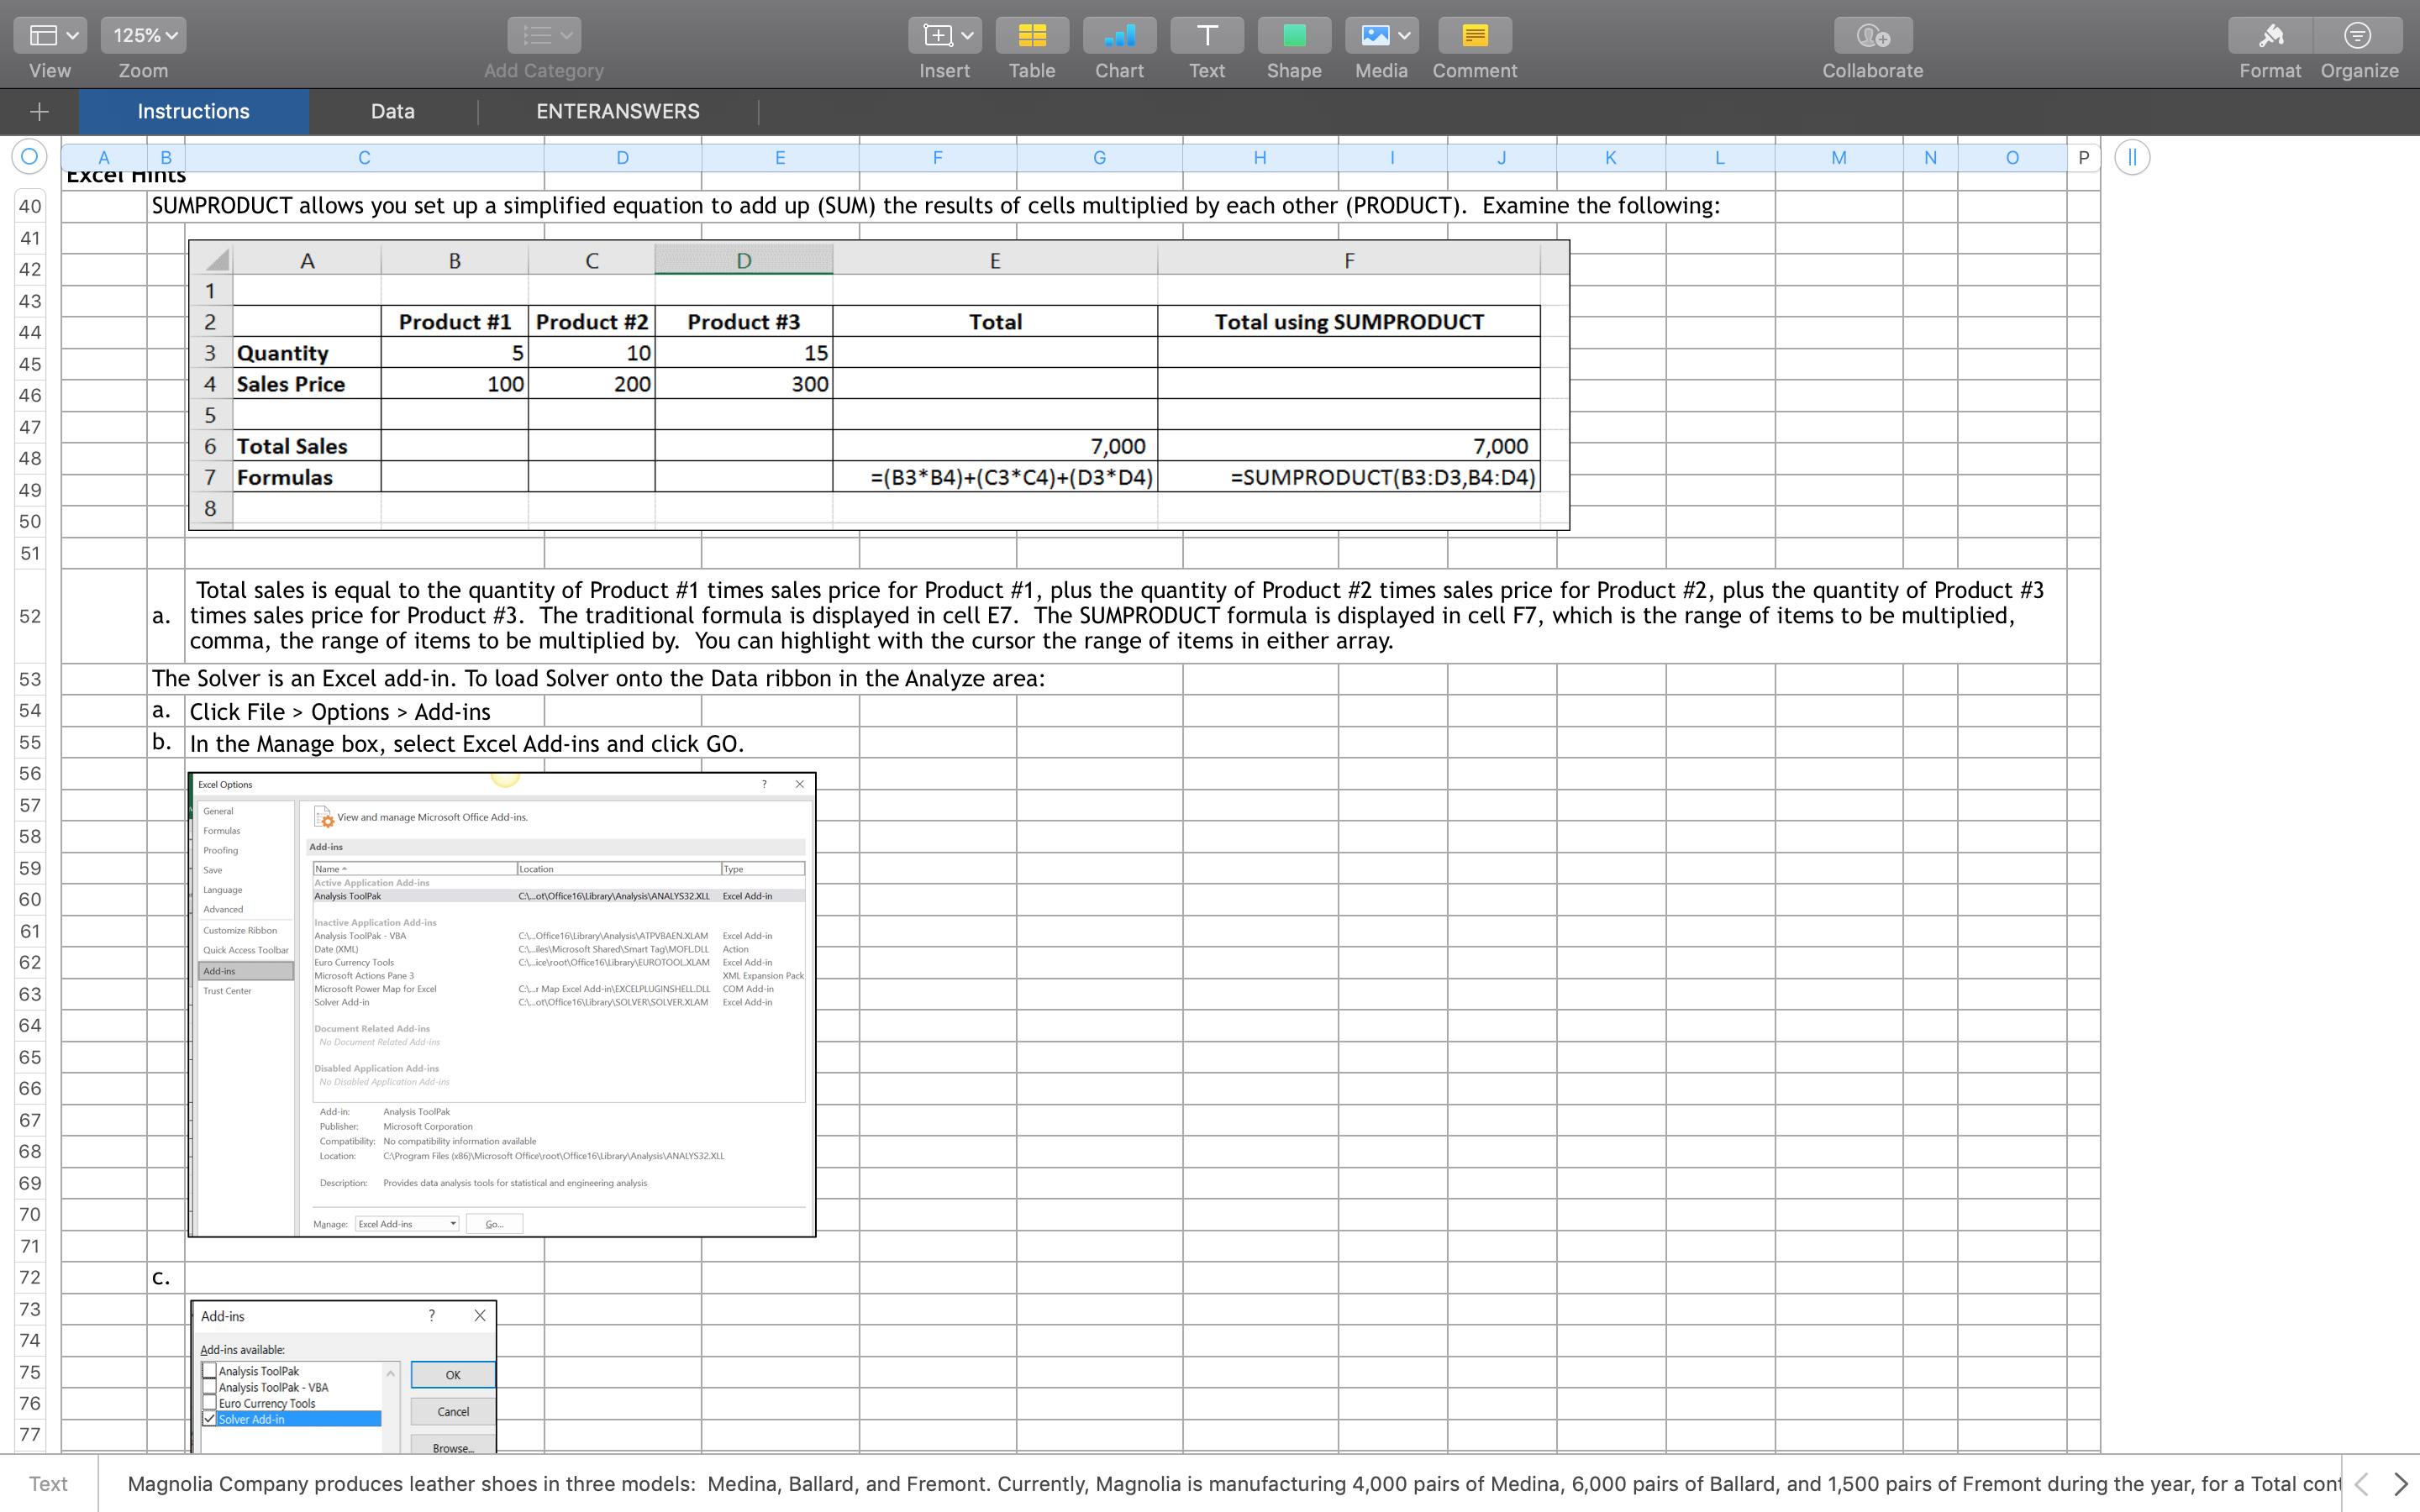Image resolution: width=2420 pixels, height=1512 pixels.
Task: Click the column resize handle beside column P
Action: (2132, 157)
